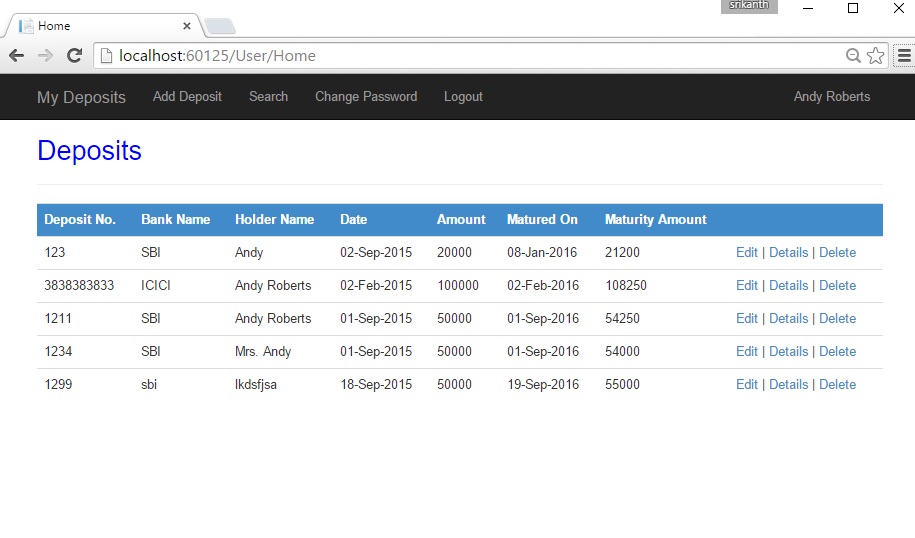This screenshot has height=538, width=915.
Task: Click lowercase sbi bank cell
Action: (x=149, y=384)
